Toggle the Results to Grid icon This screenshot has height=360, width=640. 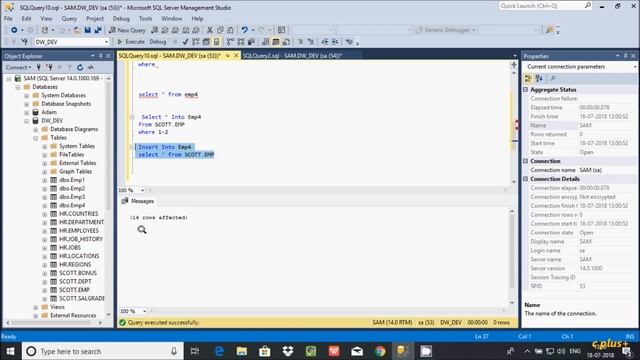point(276,42)
